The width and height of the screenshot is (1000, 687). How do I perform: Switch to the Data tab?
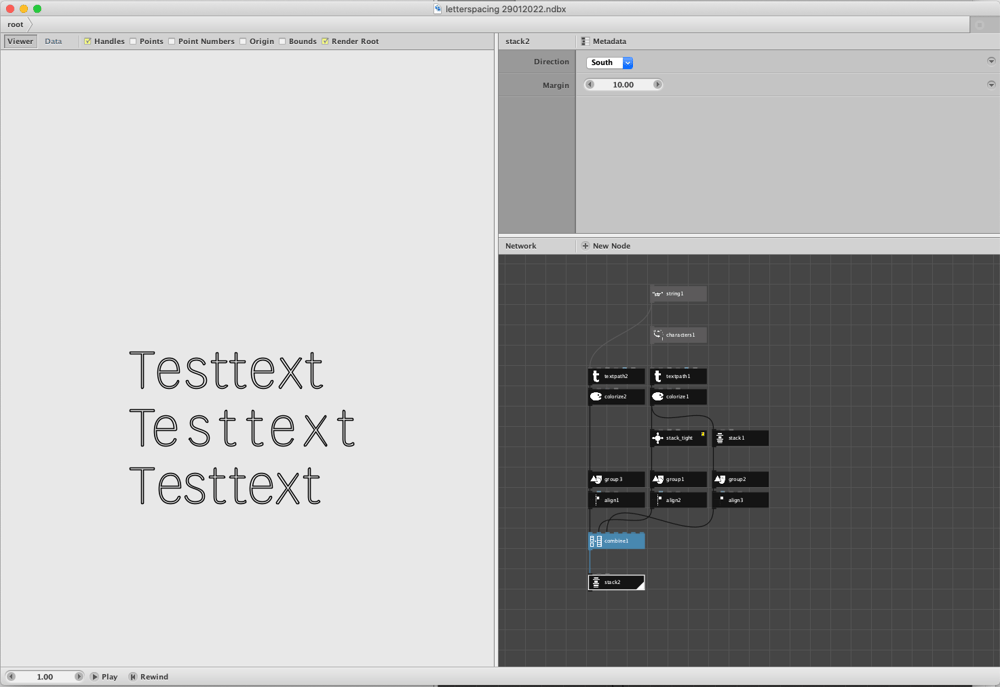point(54,41)
